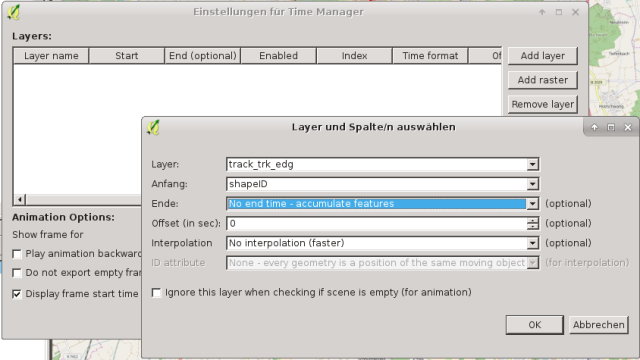Close the Layer und Spalte/n auswählen dialog
The image size is (640, 360).
[628, 128]
